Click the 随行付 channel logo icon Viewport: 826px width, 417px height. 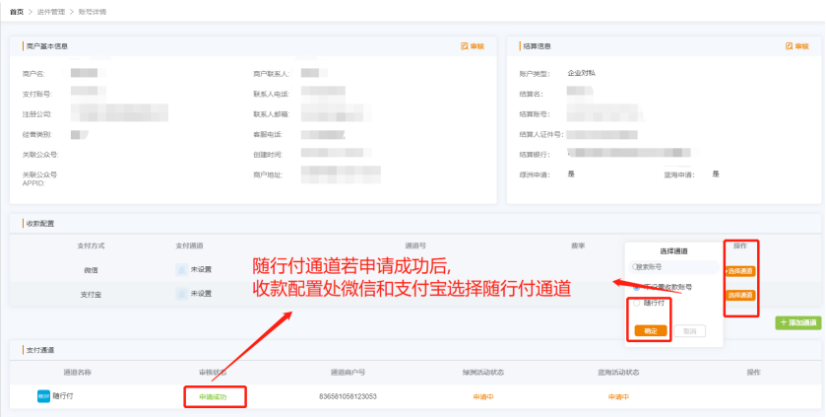coord(43,396)
